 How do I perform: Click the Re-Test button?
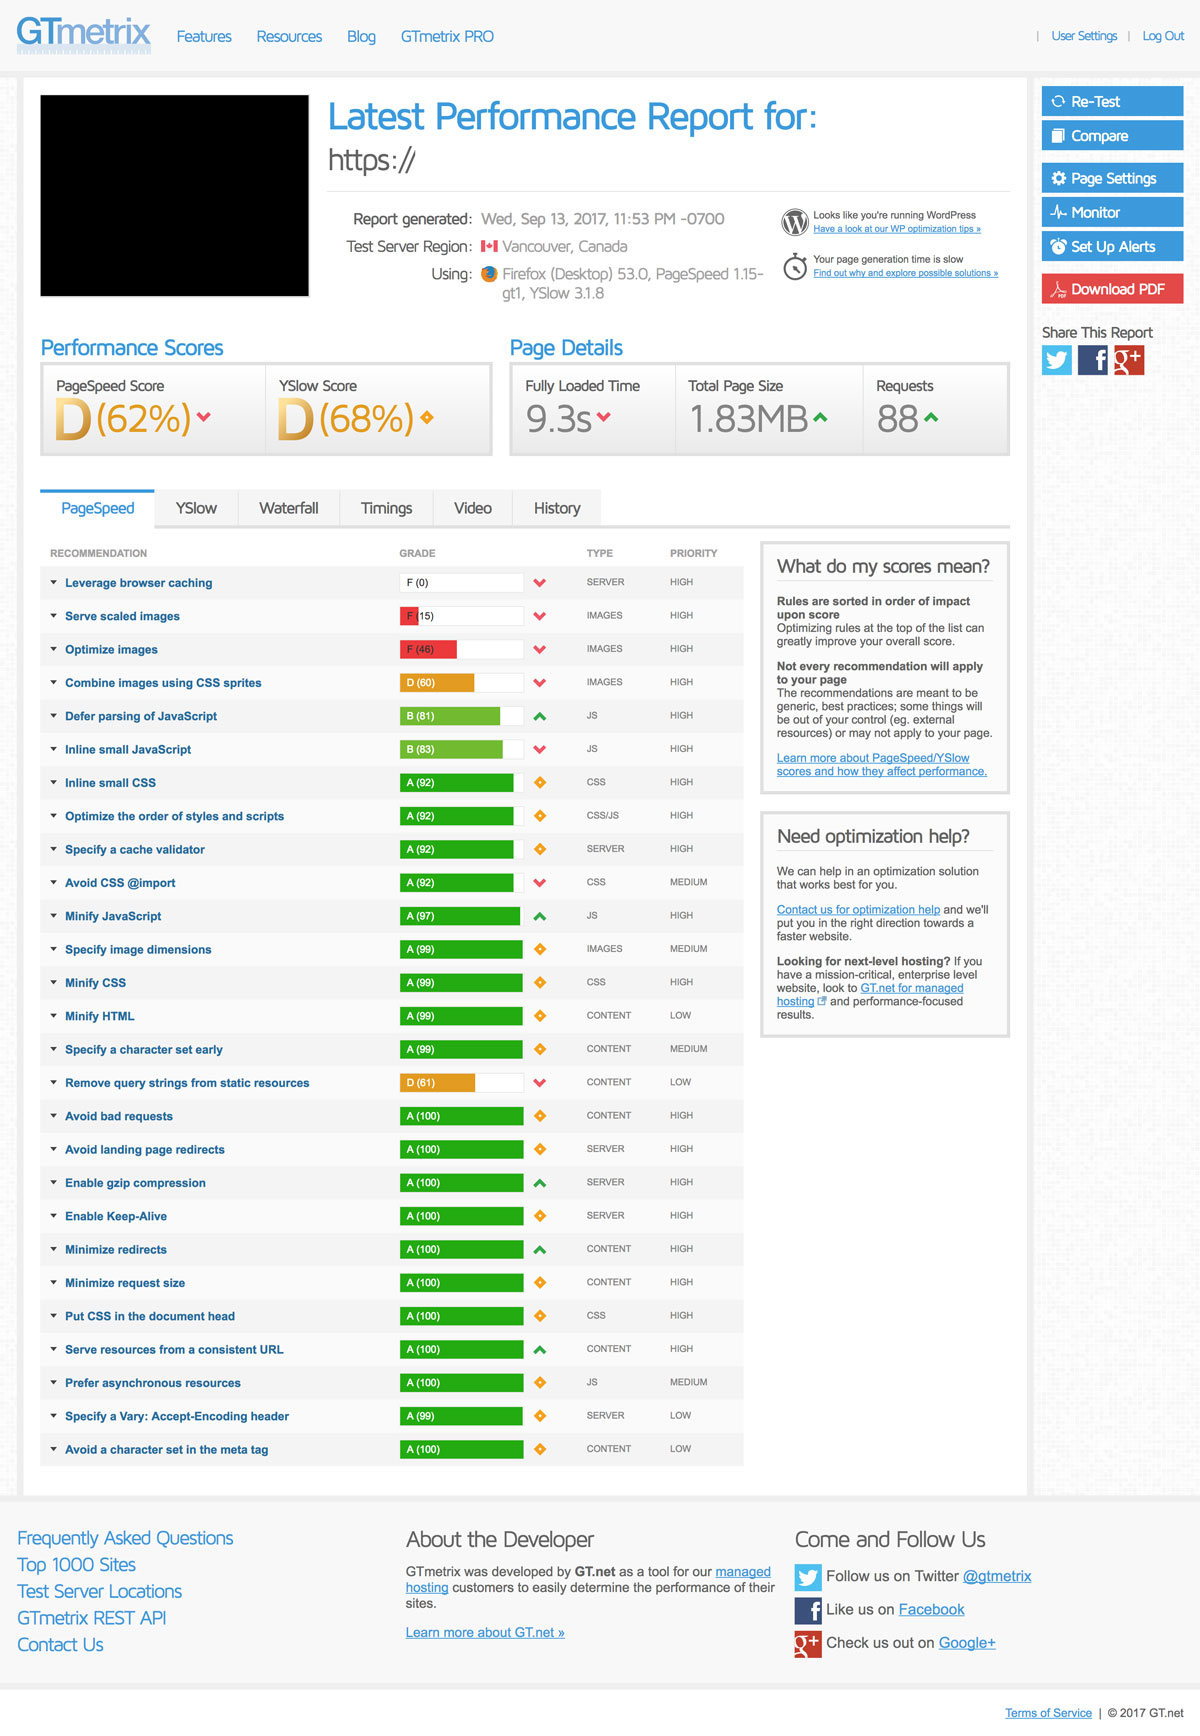pos(1112,101)
